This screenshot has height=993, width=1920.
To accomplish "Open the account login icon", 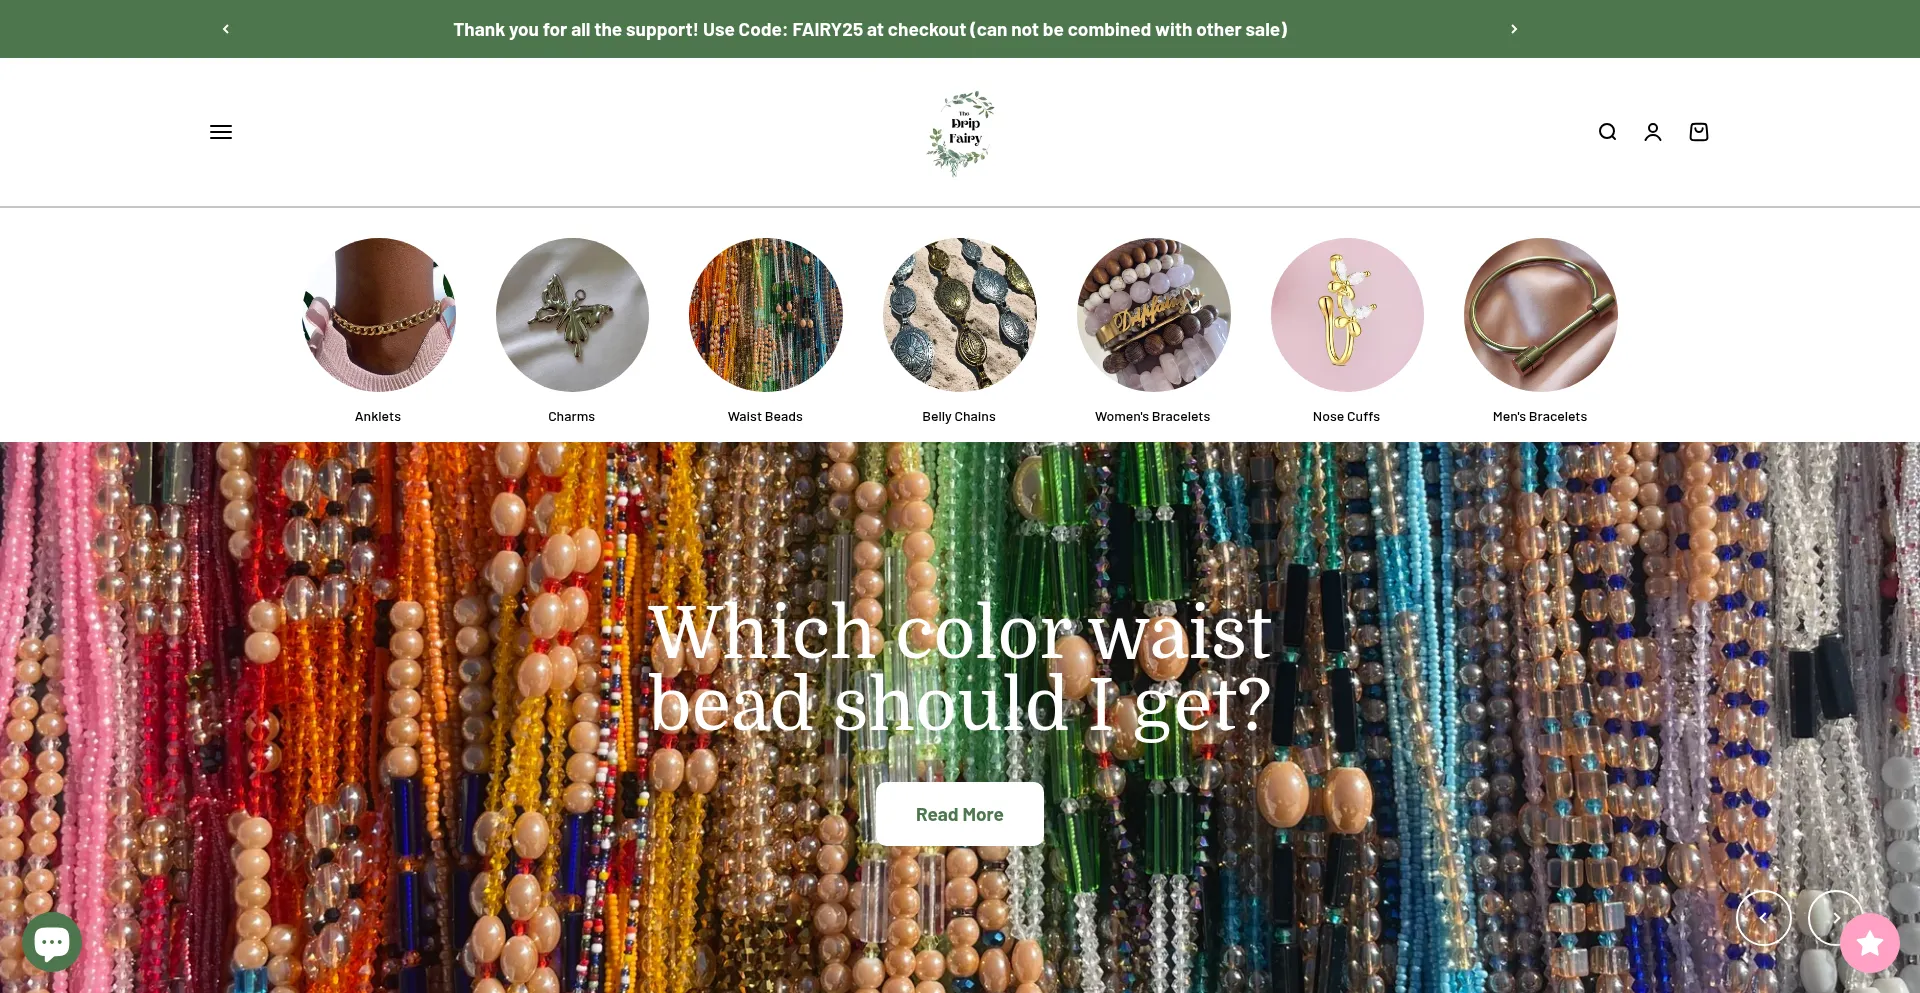I will point(1653,132).
